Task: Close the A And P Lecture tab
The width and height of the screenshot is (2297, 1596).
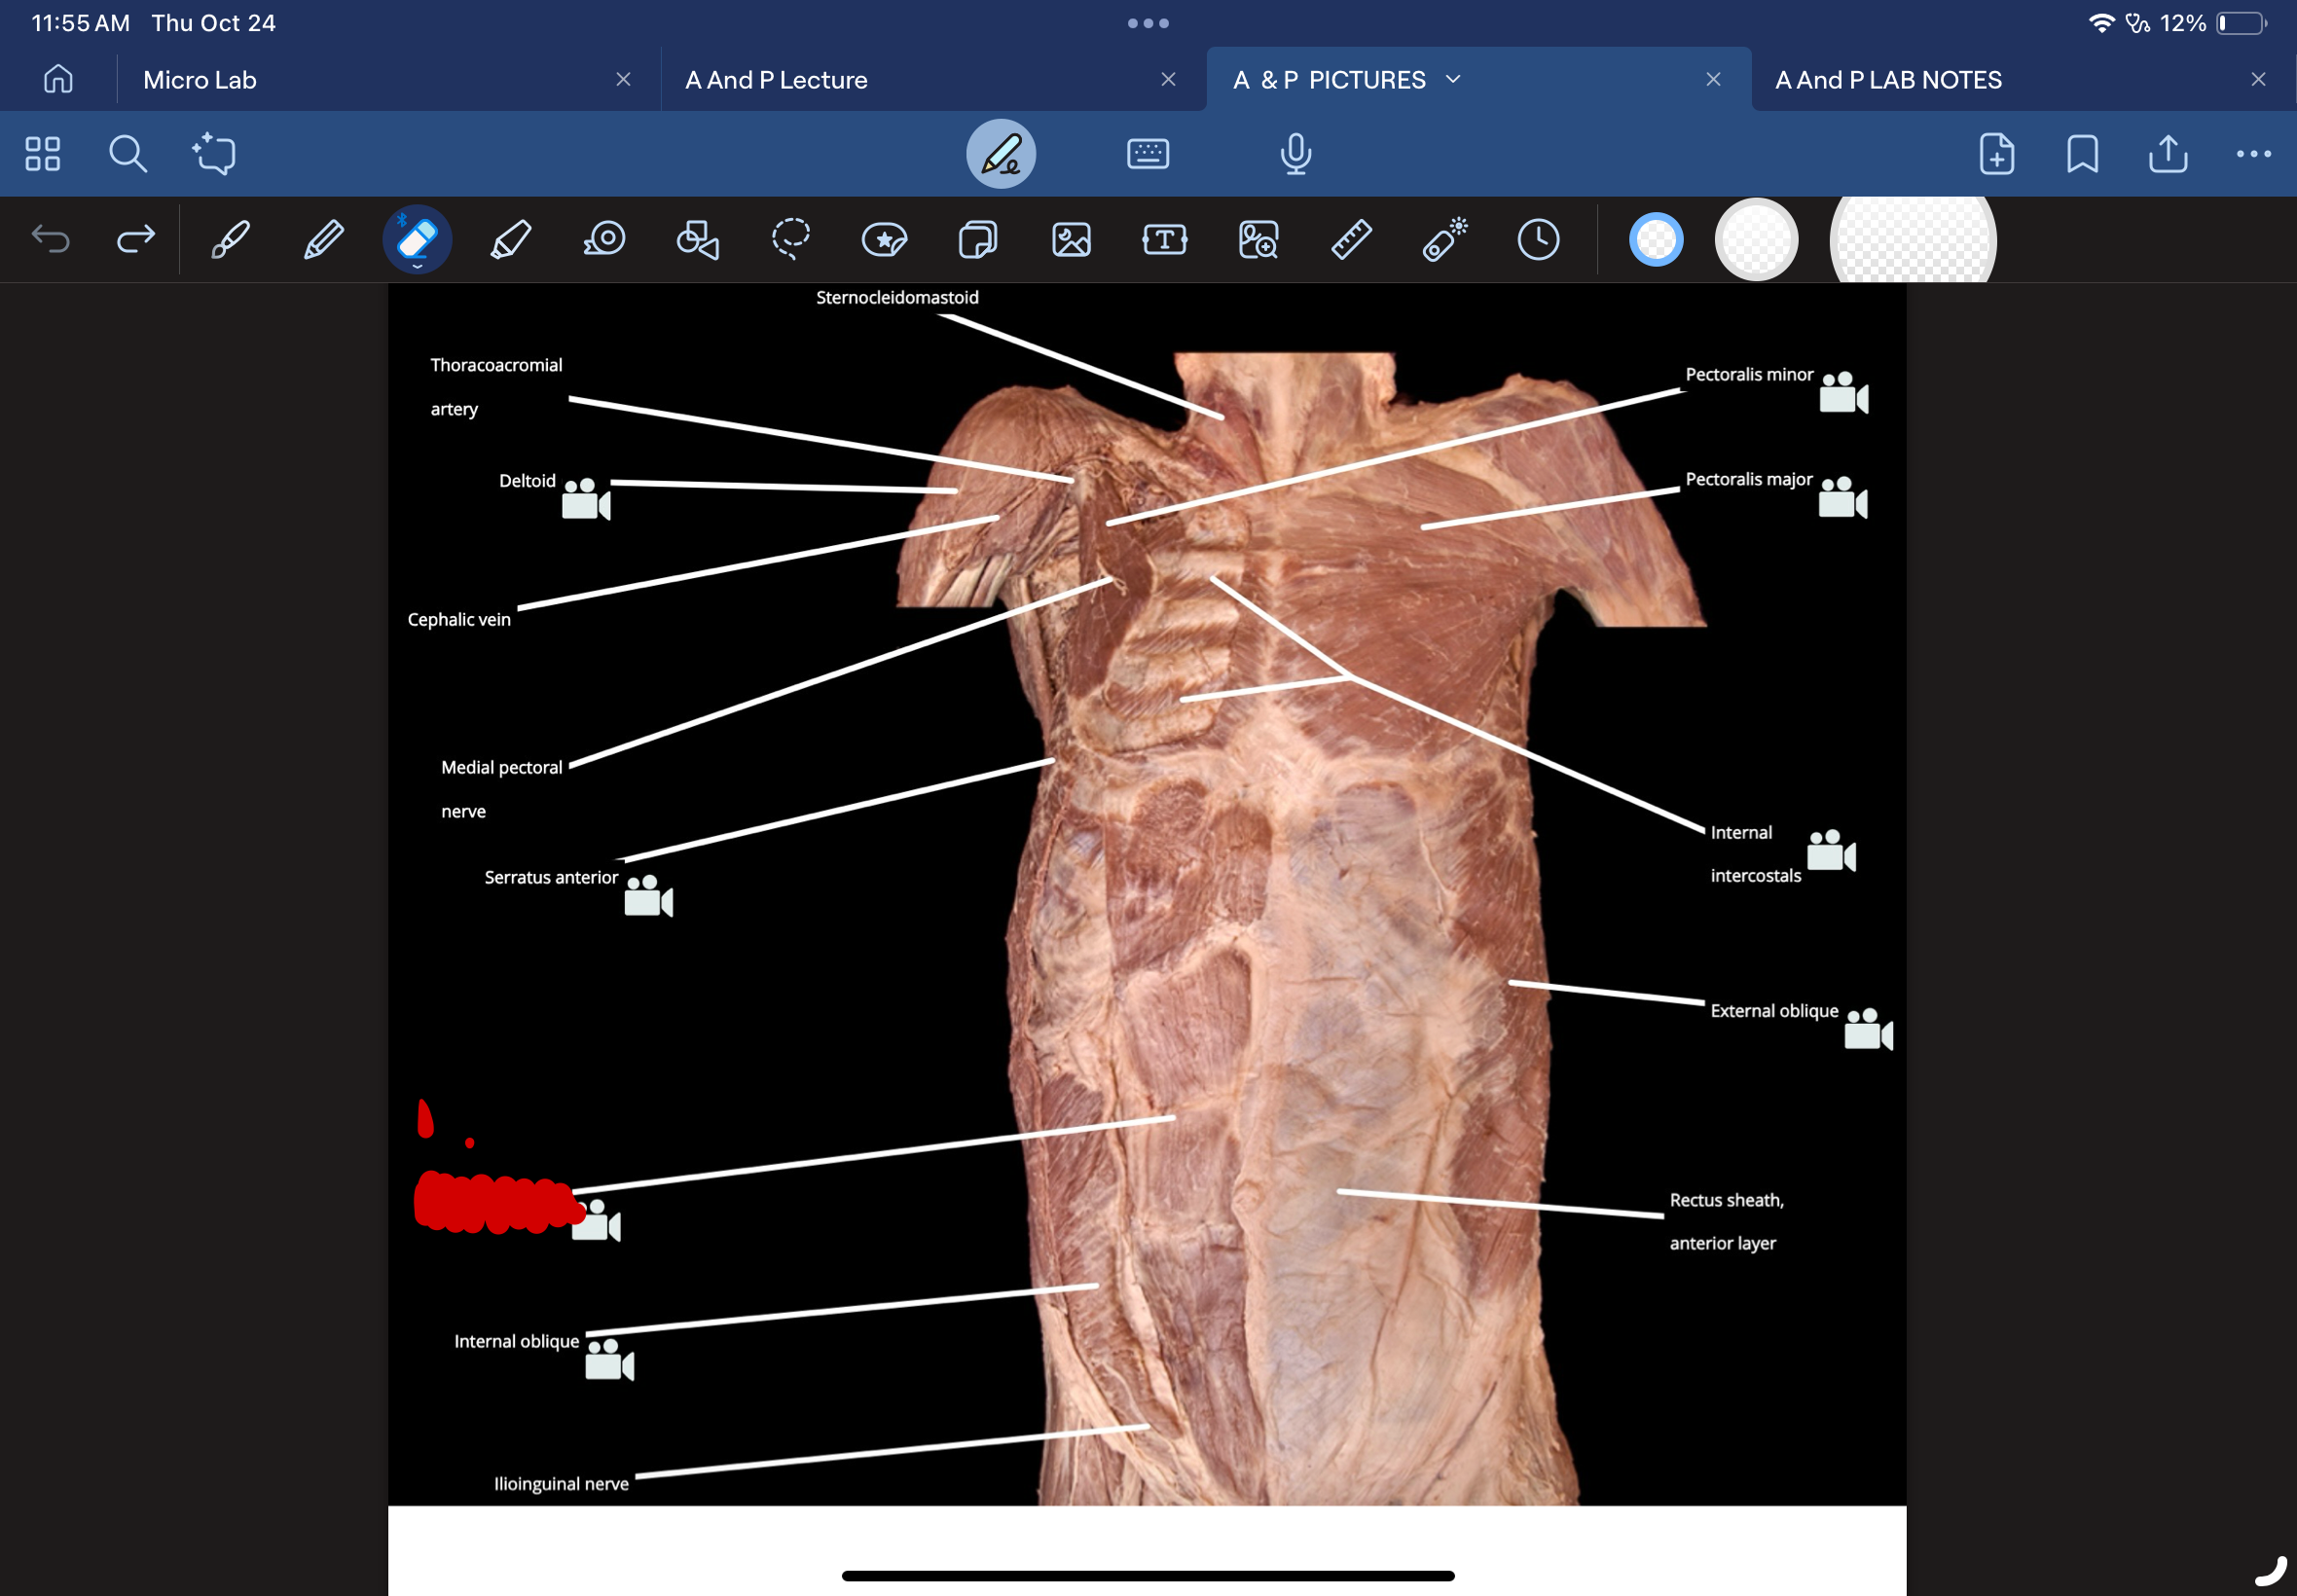Action: point(1168,79)
